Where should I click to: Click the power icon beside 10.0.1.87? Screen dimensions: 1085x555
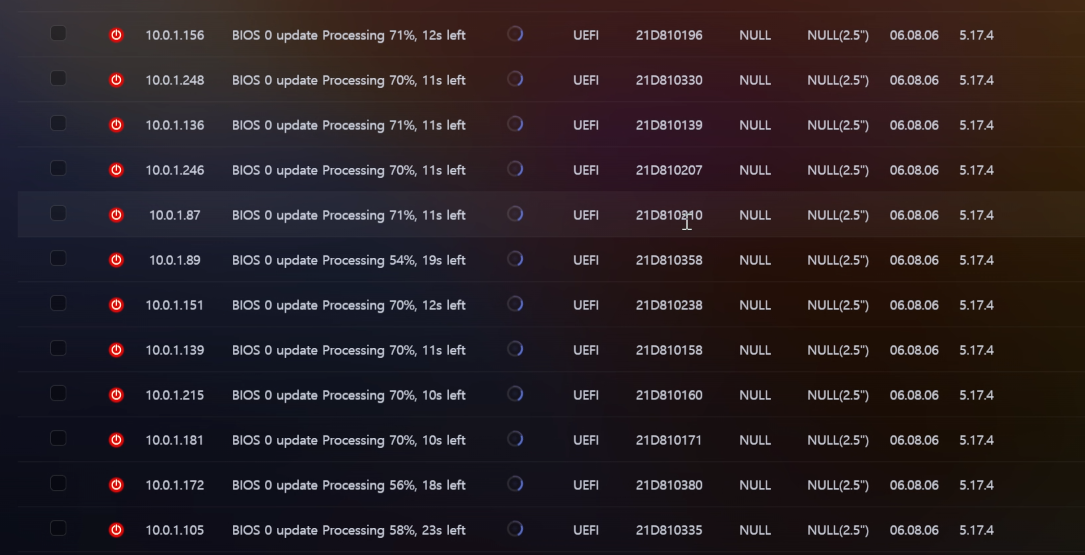click(x=116, y=215)
